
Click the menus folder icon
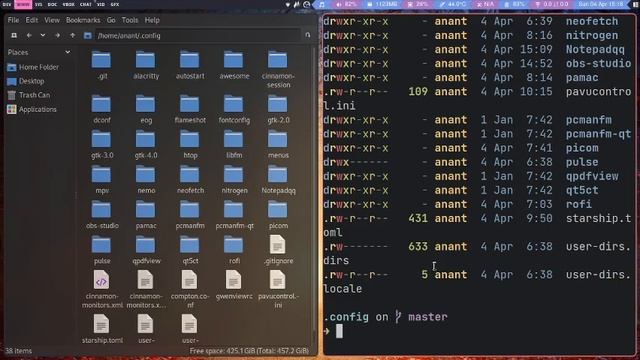click(x=278, y=140)
